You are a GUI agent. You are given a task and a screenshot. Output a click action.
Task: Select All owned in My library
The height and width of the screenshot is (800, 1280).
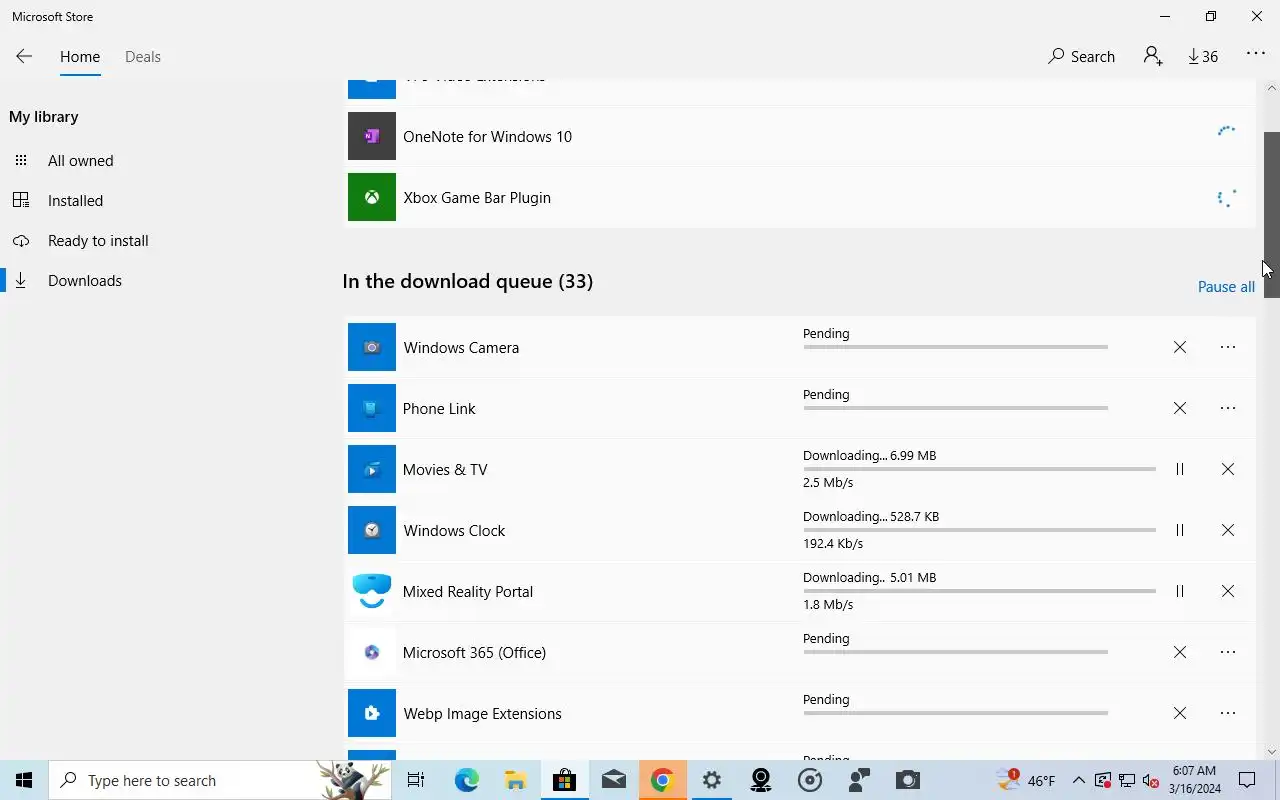click(80, 161)
